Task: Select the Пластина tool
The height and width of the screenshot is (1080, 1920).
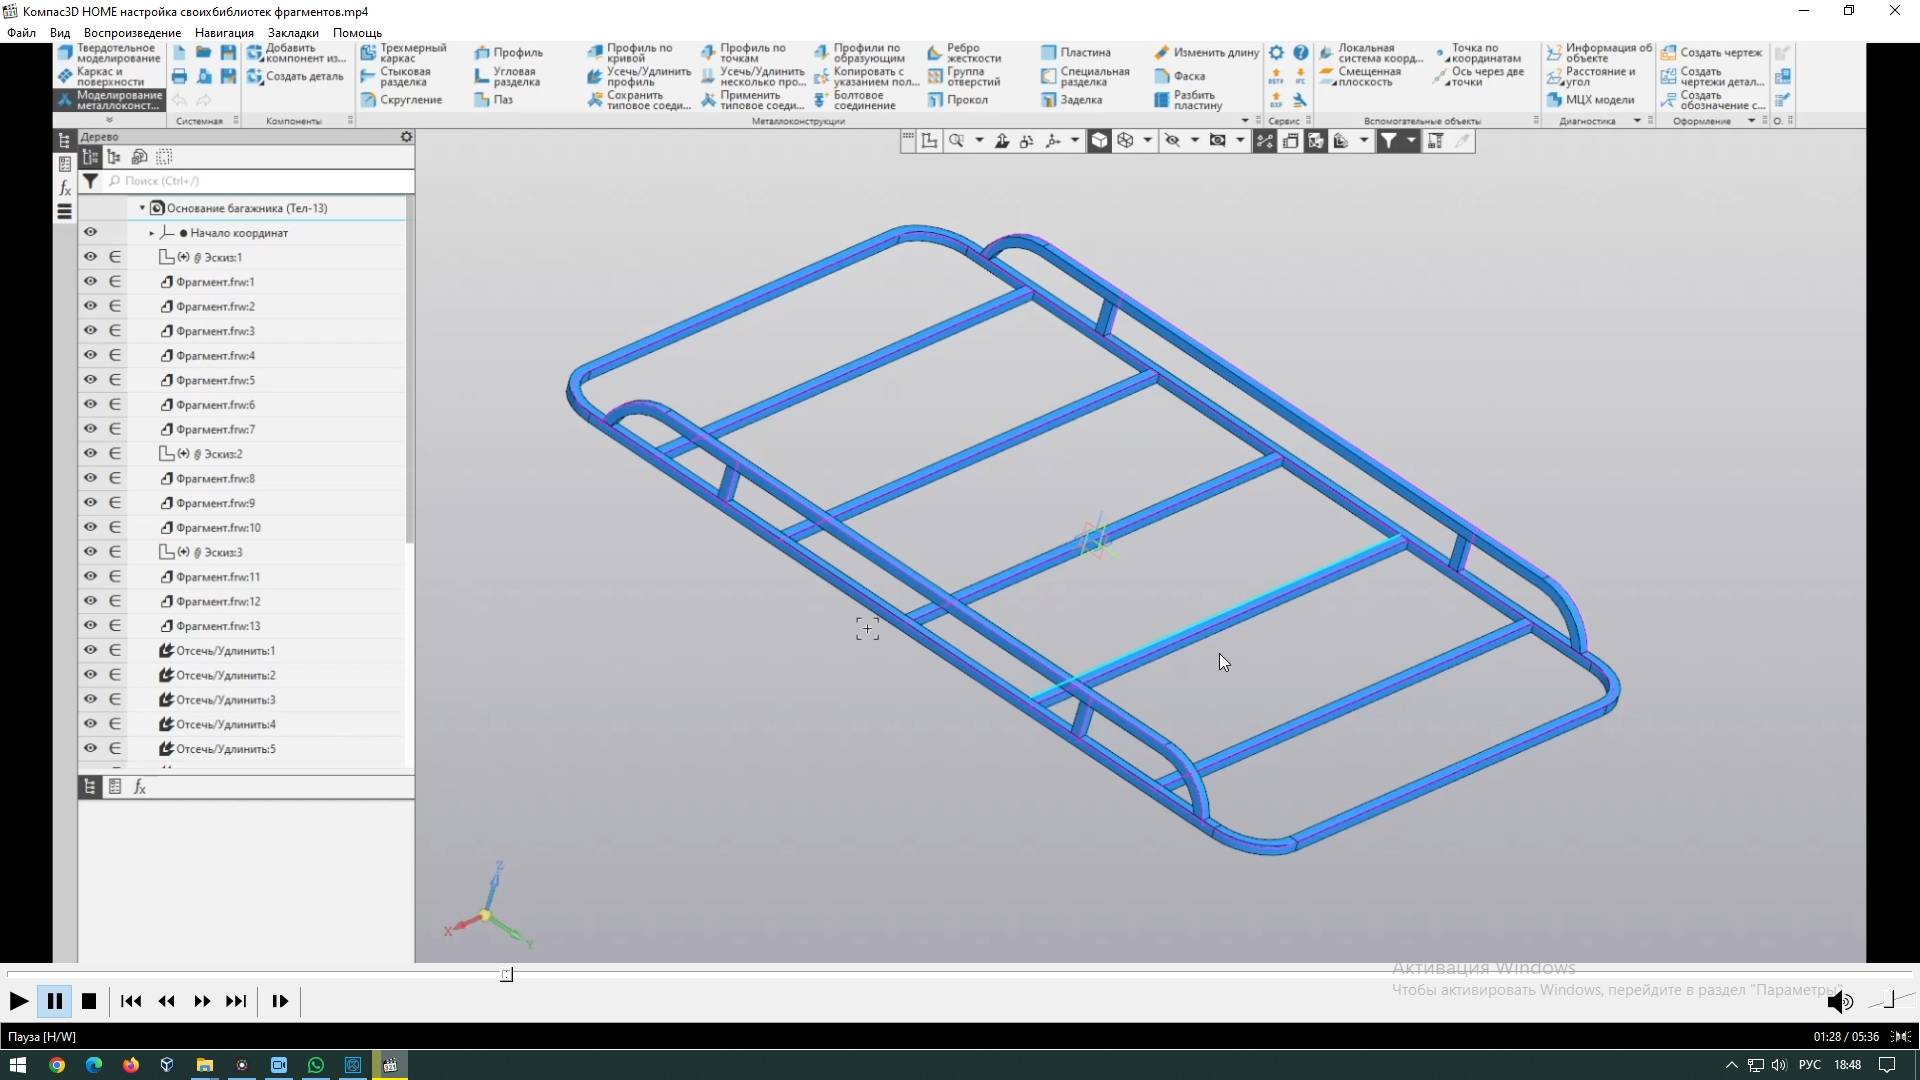Action: point(1048,52)
